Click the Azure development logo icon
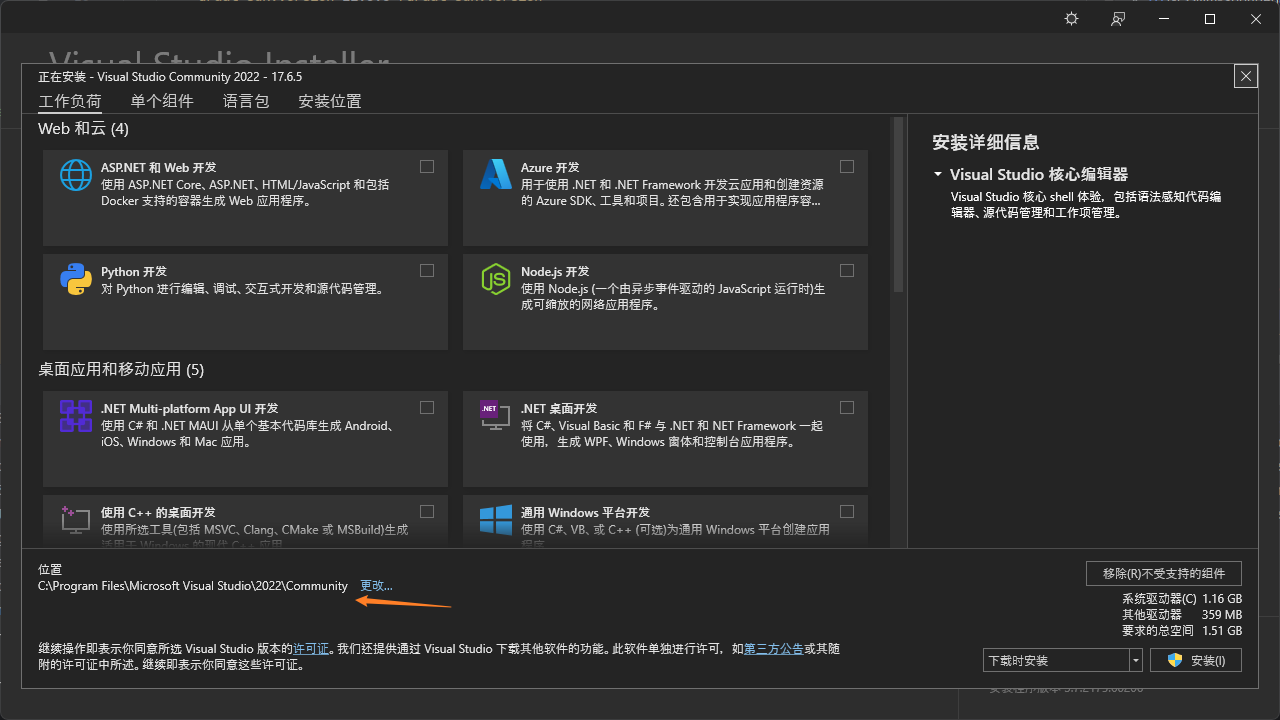Screen dimensions: 1280x720 tap(496, 175)
